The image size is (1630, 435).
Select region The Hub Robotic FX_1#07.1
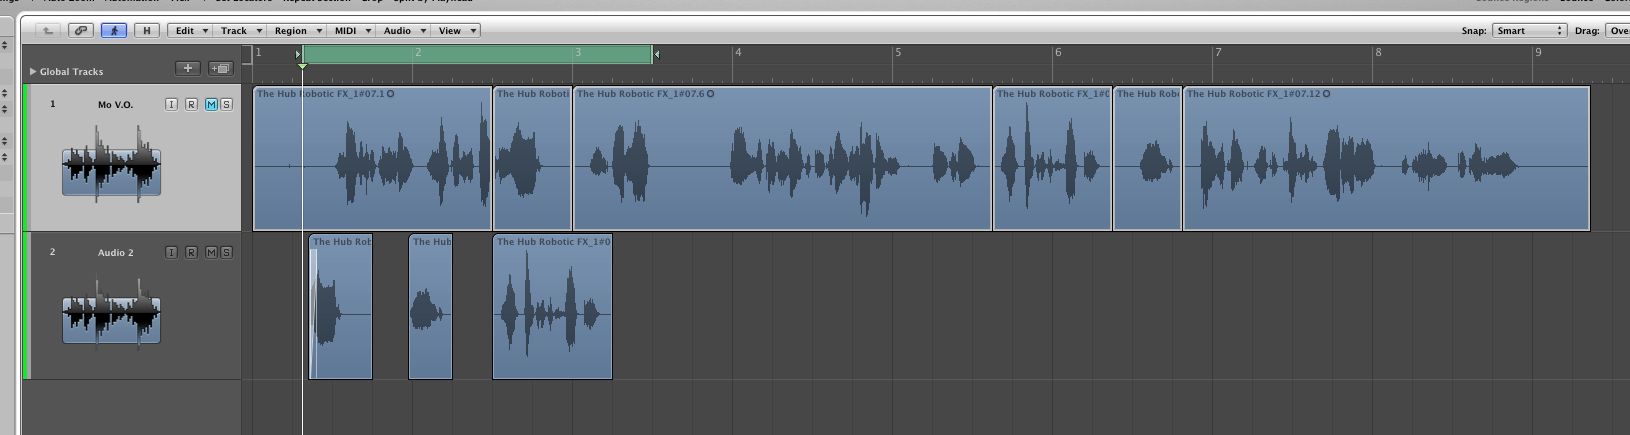pos(372,158)
